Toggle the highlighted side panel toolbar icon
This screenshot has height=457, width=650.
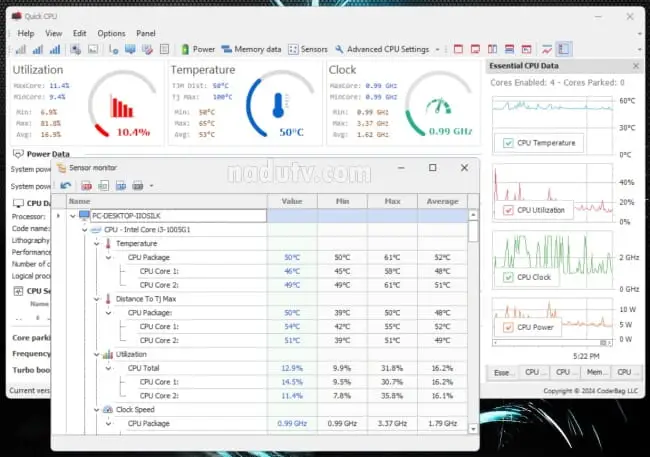[x=564, y=49]
